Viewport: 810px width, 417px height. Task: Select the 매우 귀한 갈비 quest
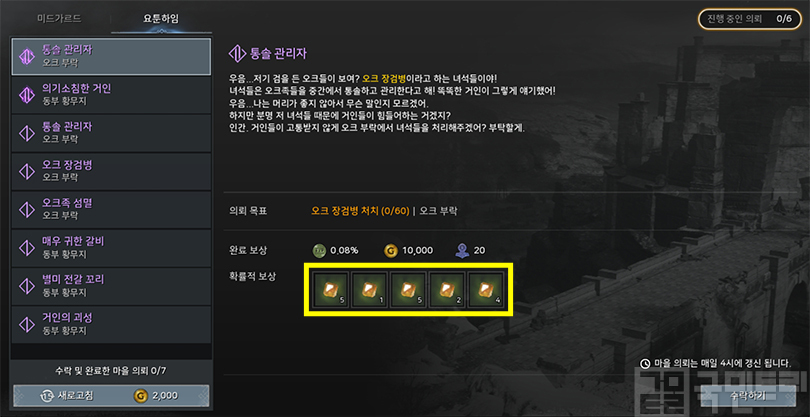[111, 248]
